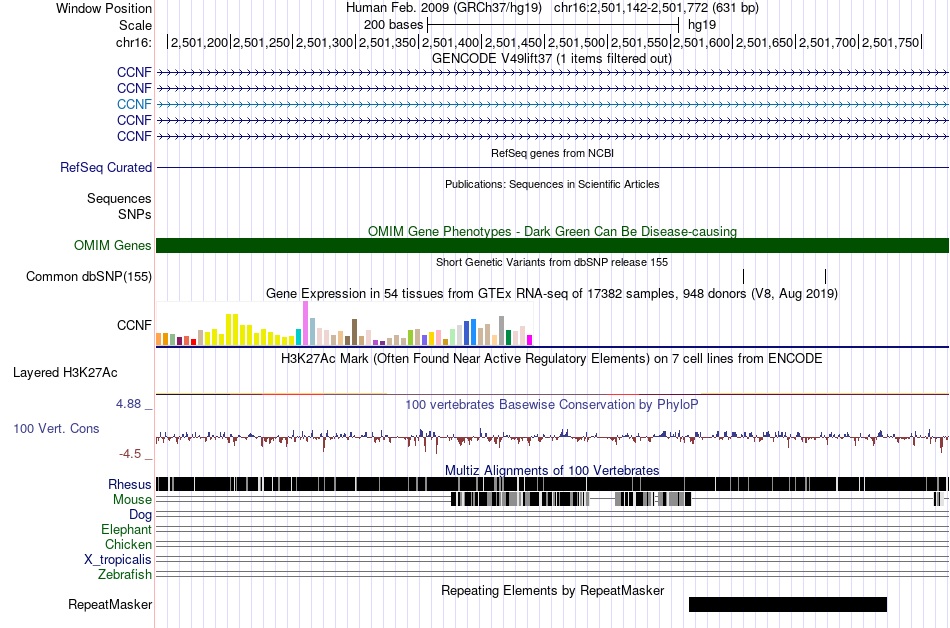Click the light blue CCNF transcript label
The width and height of the screenshot is (950, 628).
pyautogui.click(x=134, y=104)
